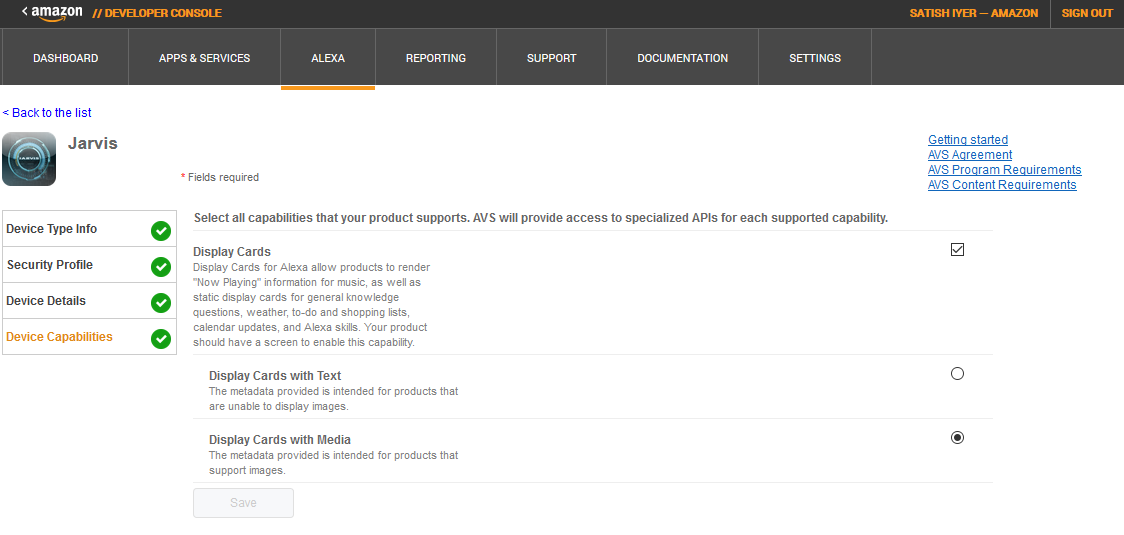Click the Save button
The width and height of the screenshot is (1124, 535).
coord(243,503)
